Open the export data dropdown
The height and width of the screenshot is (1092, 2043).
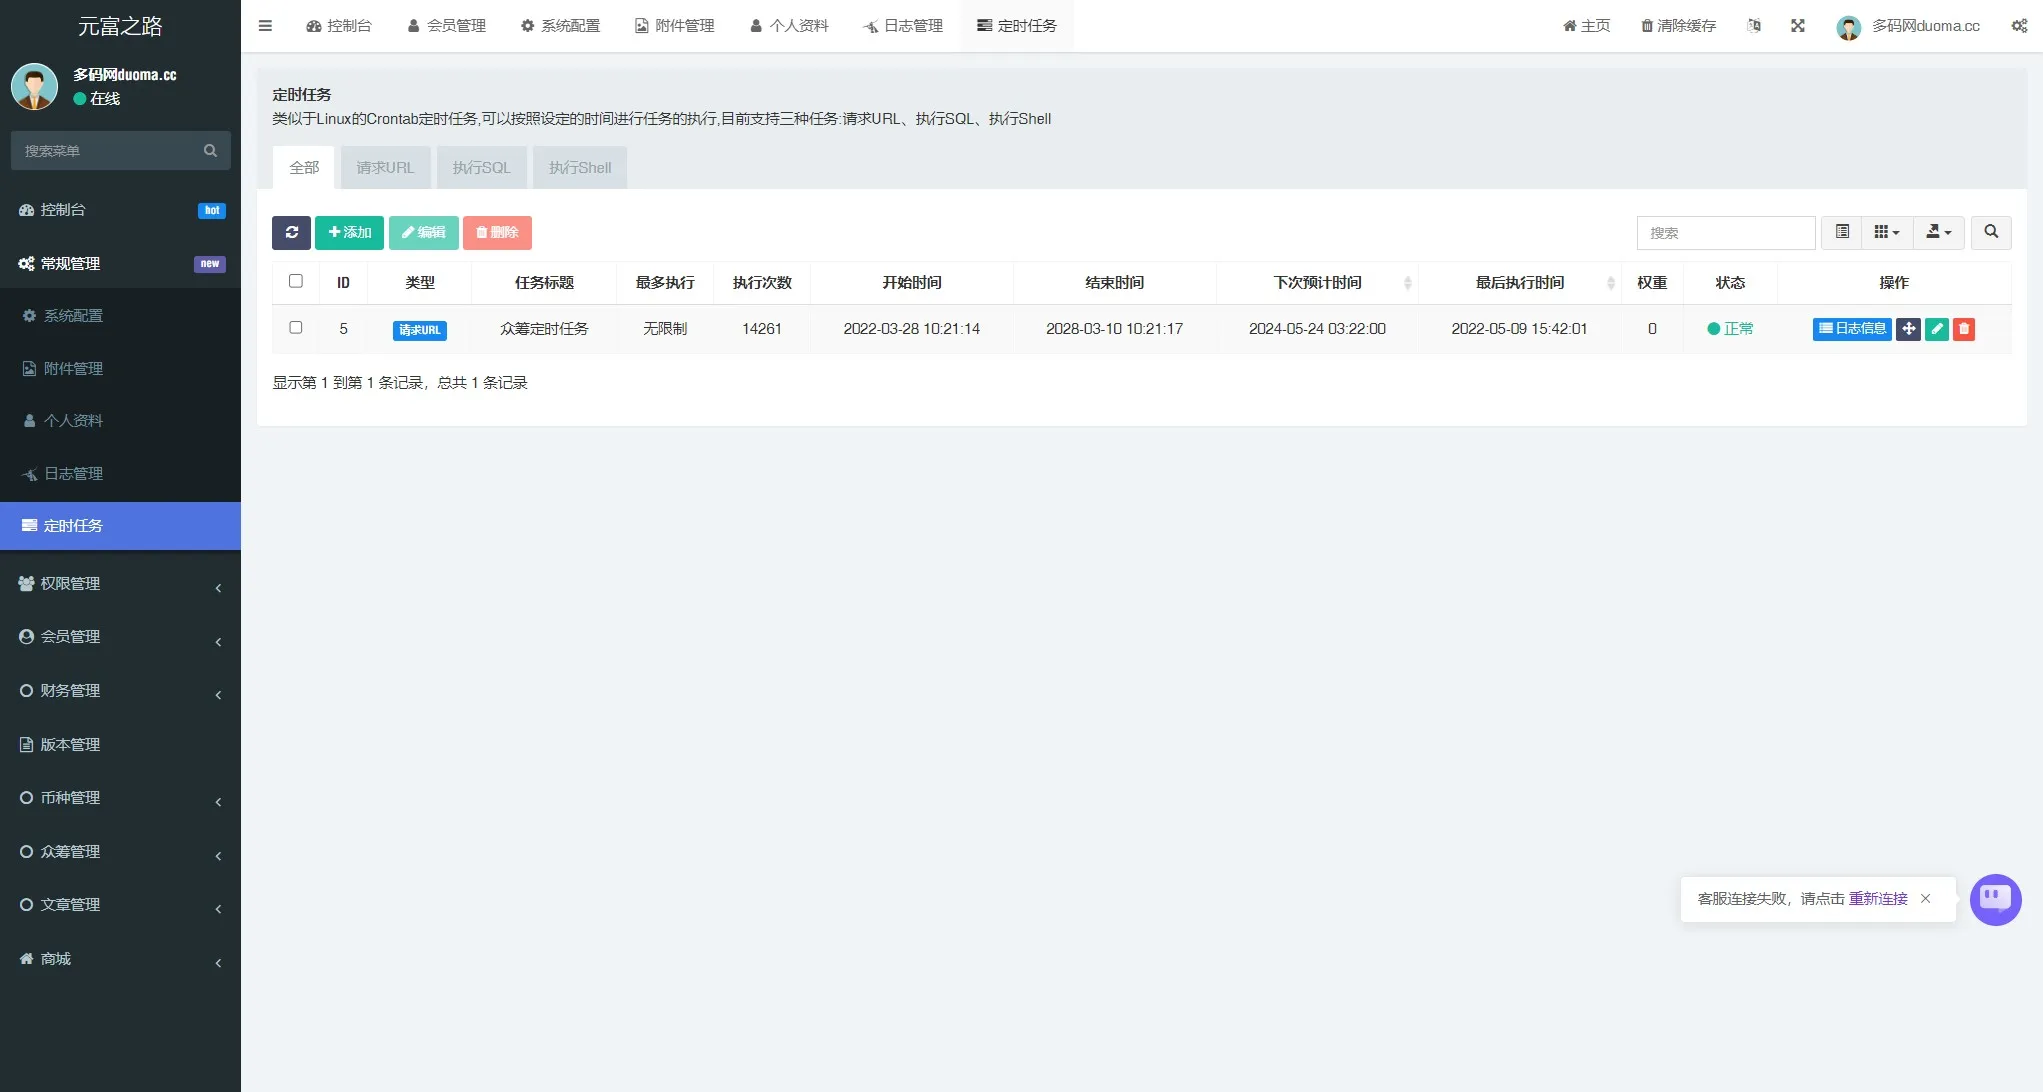[x=1938, y=232]
